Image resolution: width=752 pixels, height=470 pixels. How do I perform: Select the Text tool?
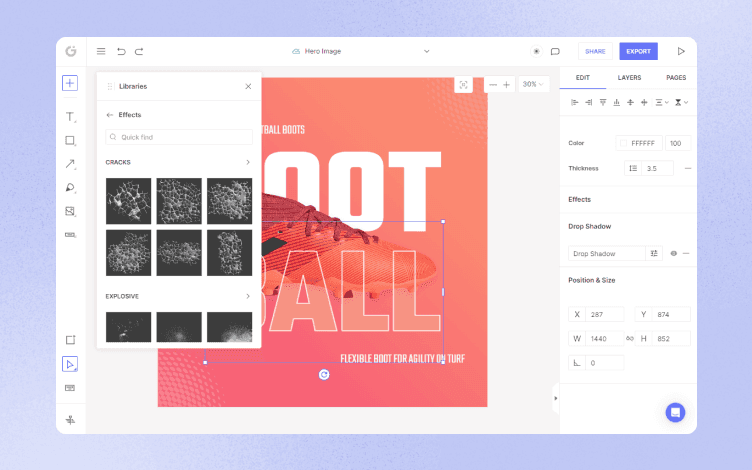pyautogui.click(x=70, y=117)
